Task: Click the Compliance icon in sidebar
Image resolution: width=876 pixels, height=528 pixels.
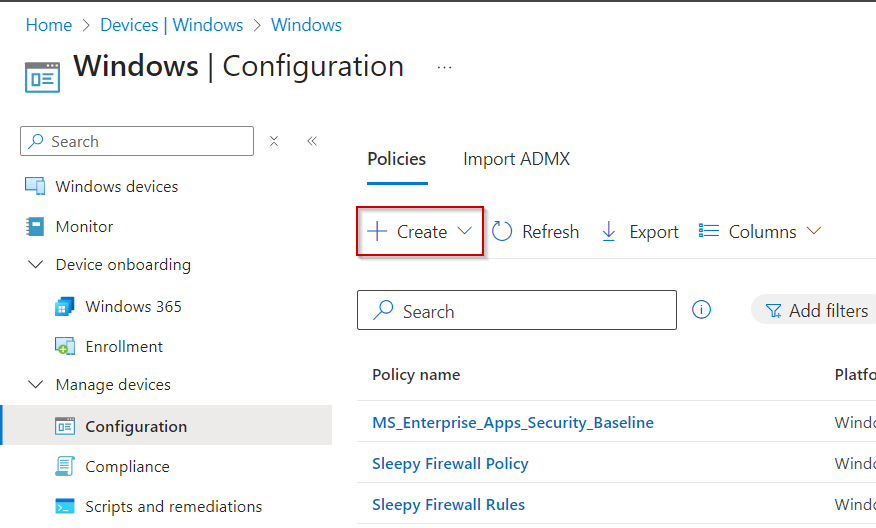Action: tap(65, 467)
